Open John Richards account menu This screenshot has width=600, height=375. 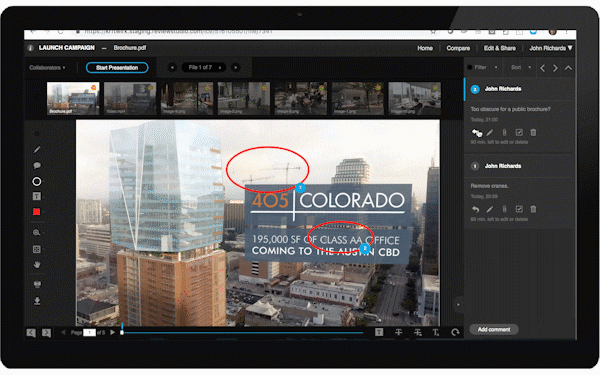click(x=550, y=48)
